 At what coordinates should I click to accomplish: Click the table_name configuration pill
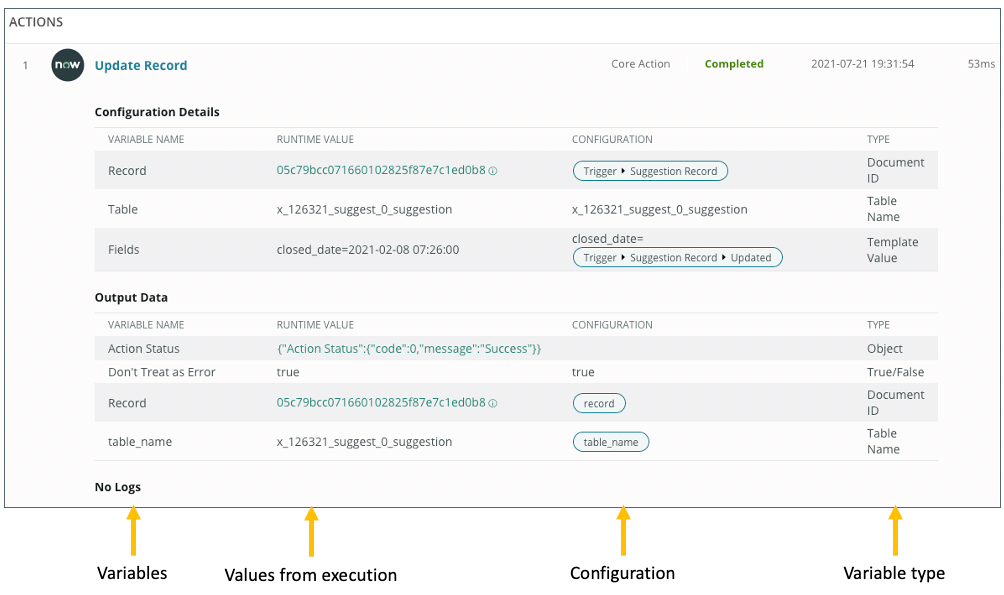tap(610, 441)
